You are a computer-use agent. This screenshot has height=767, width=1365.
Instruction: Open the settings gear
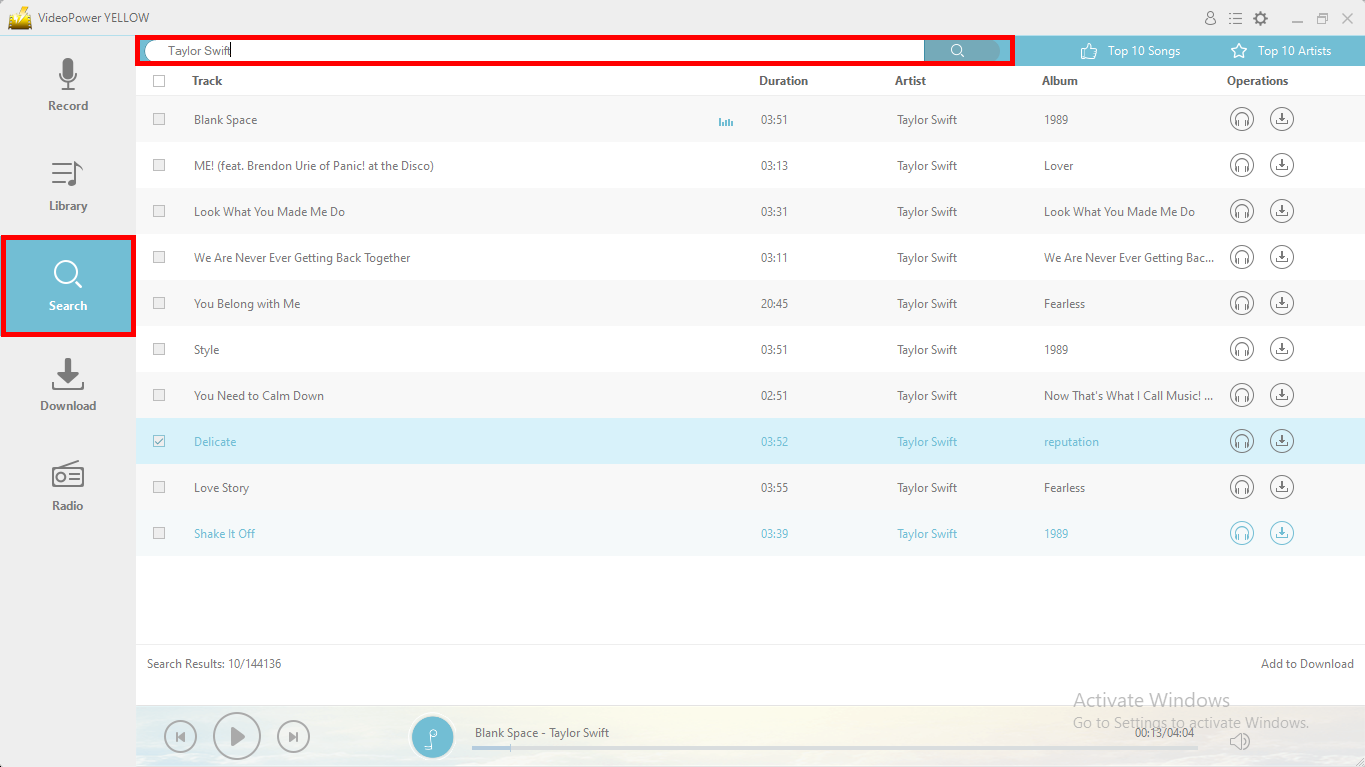click(1262, 17)
